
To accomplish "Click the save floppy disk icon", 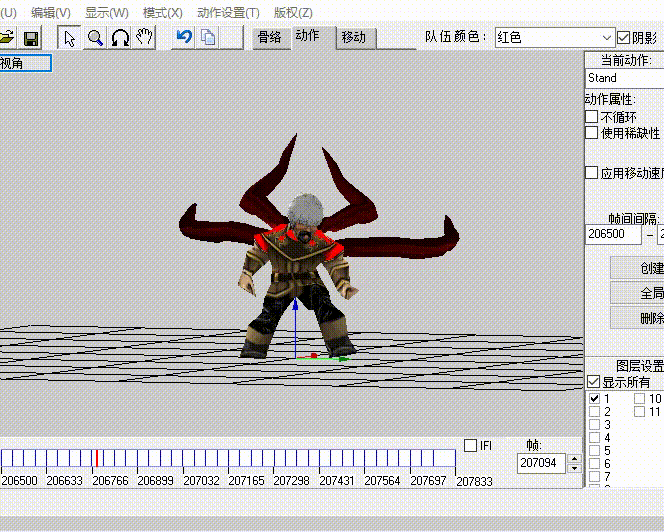I will click(31, 38).
